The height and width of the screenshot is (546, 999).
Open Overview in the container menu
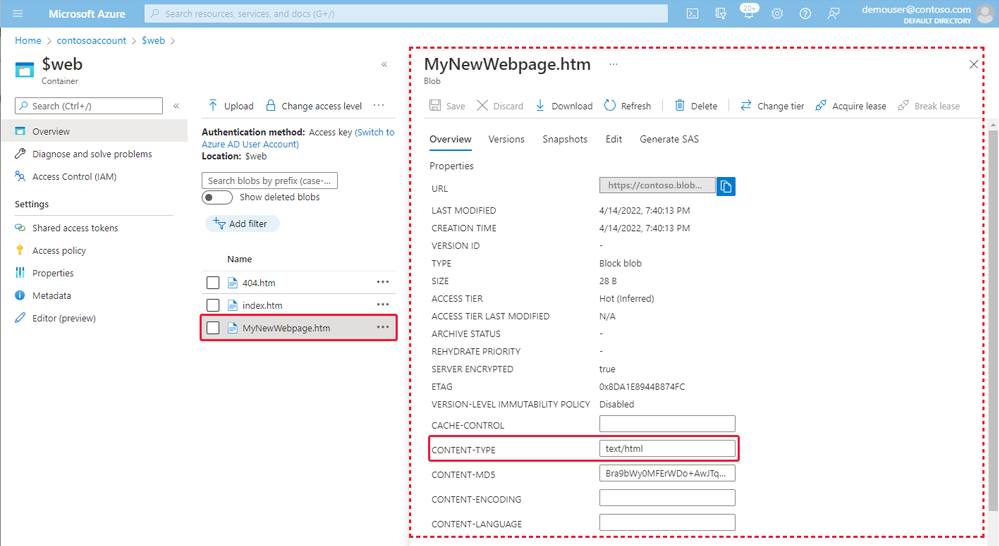tap(94, 131)
